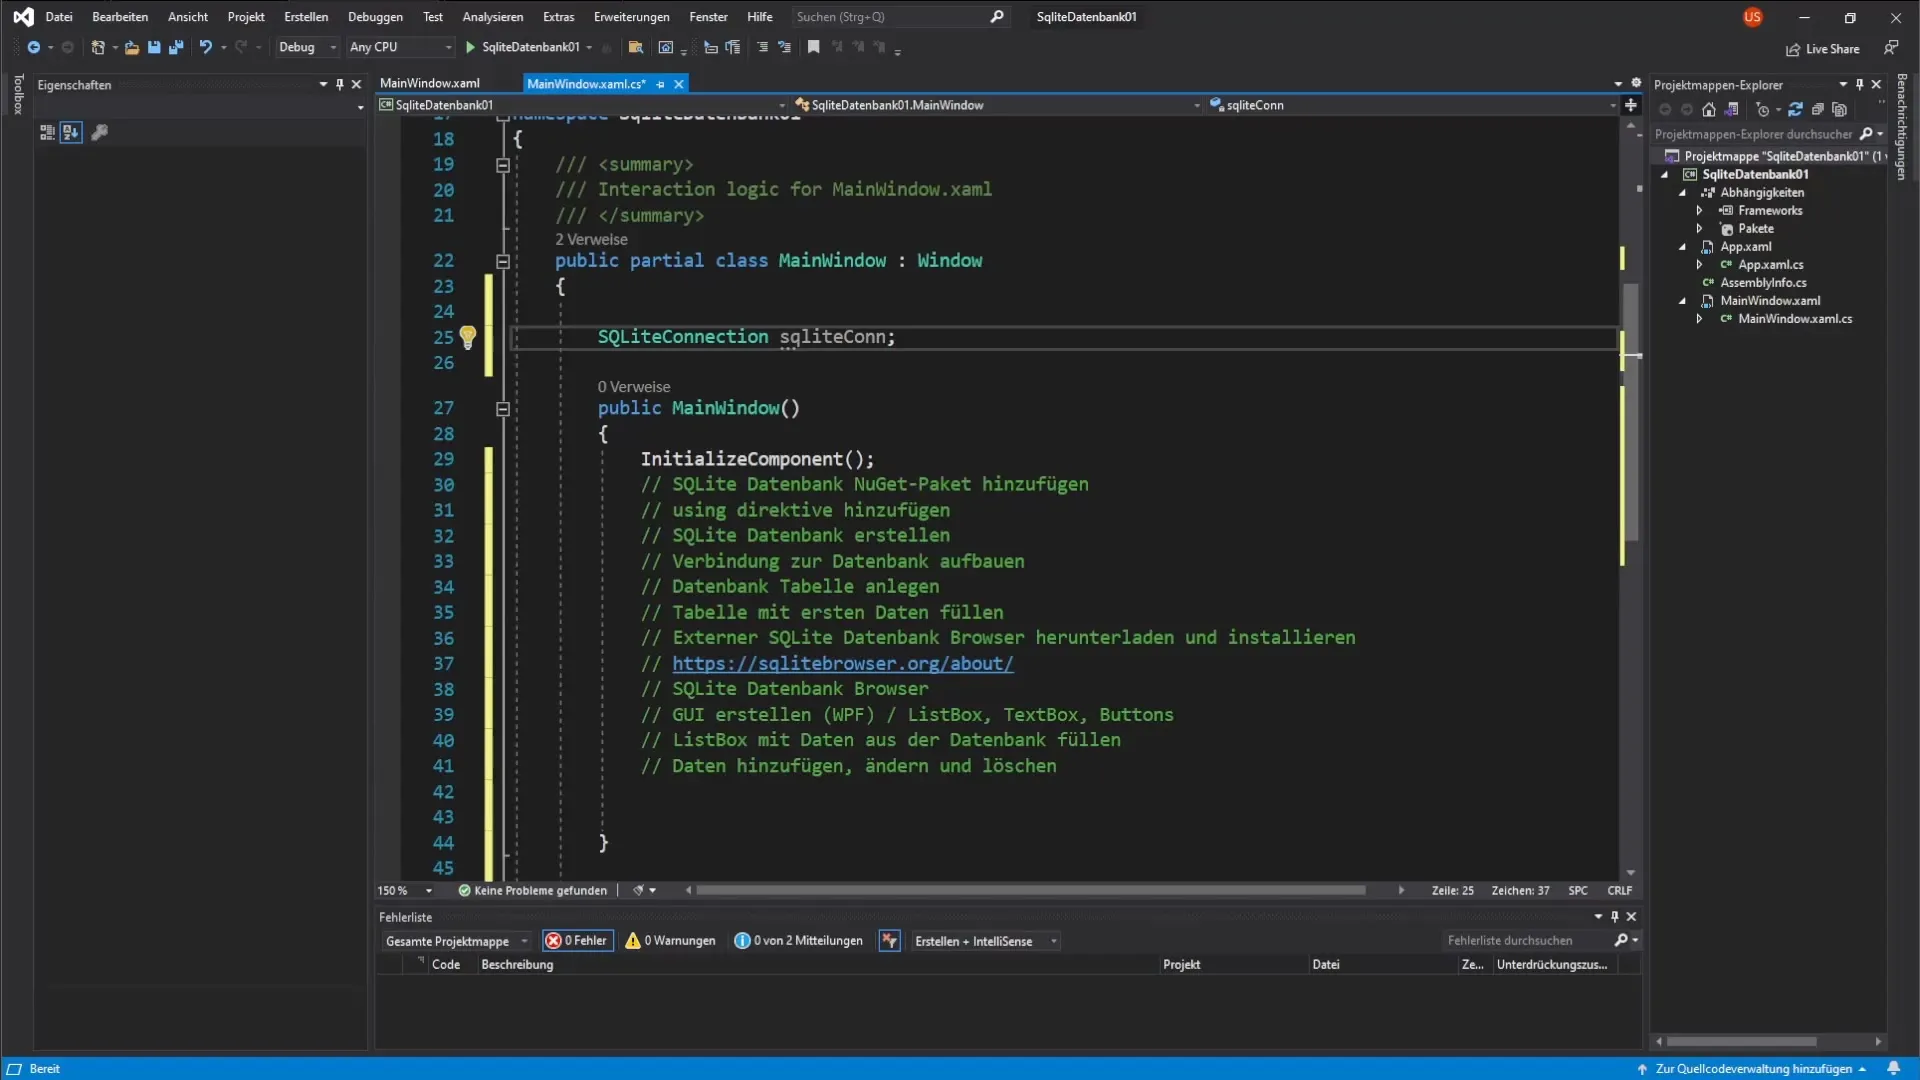Click the Sync with Active Document icon
1920x1080 pixels.
tap(1795, 110)
